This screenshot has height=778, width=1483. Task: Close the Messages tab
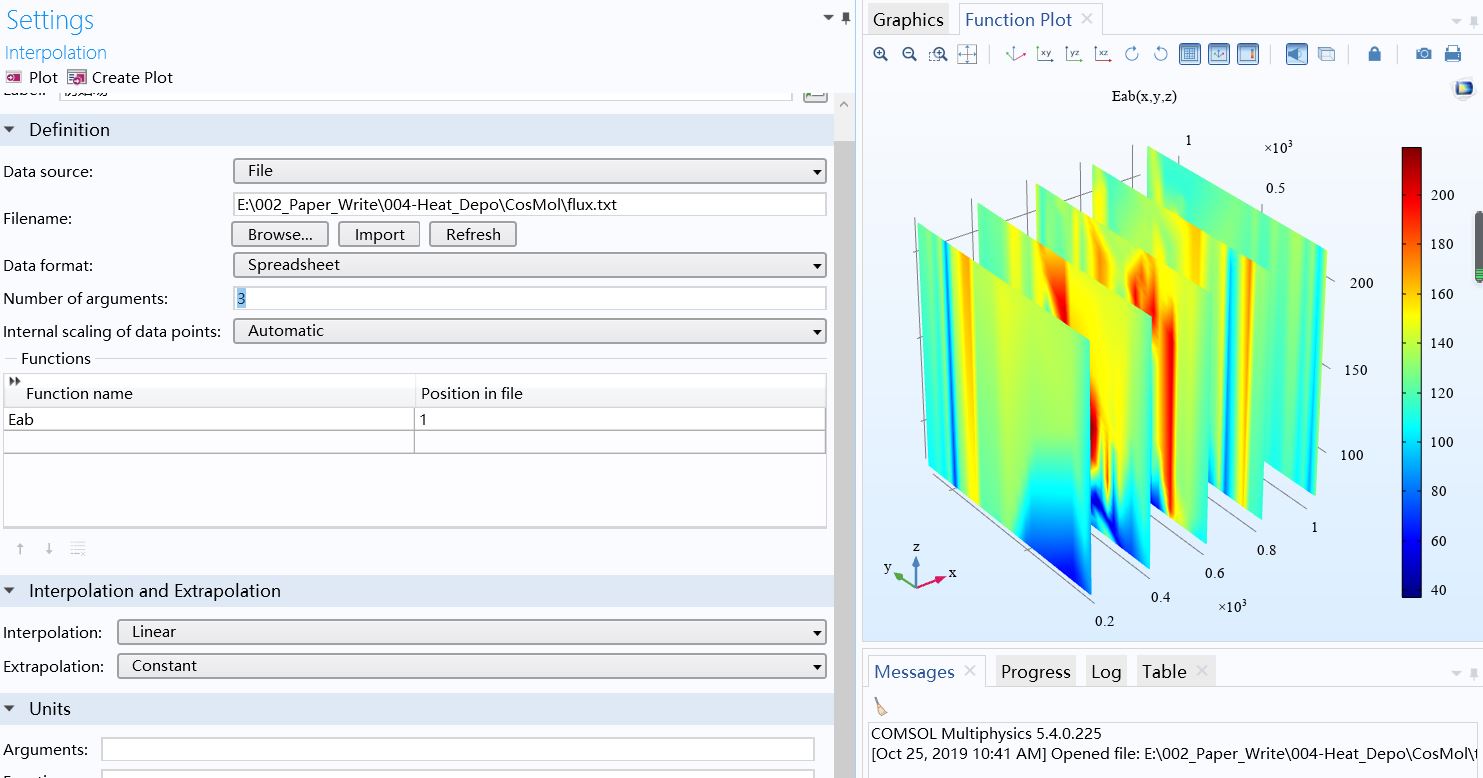click(969, 671)
